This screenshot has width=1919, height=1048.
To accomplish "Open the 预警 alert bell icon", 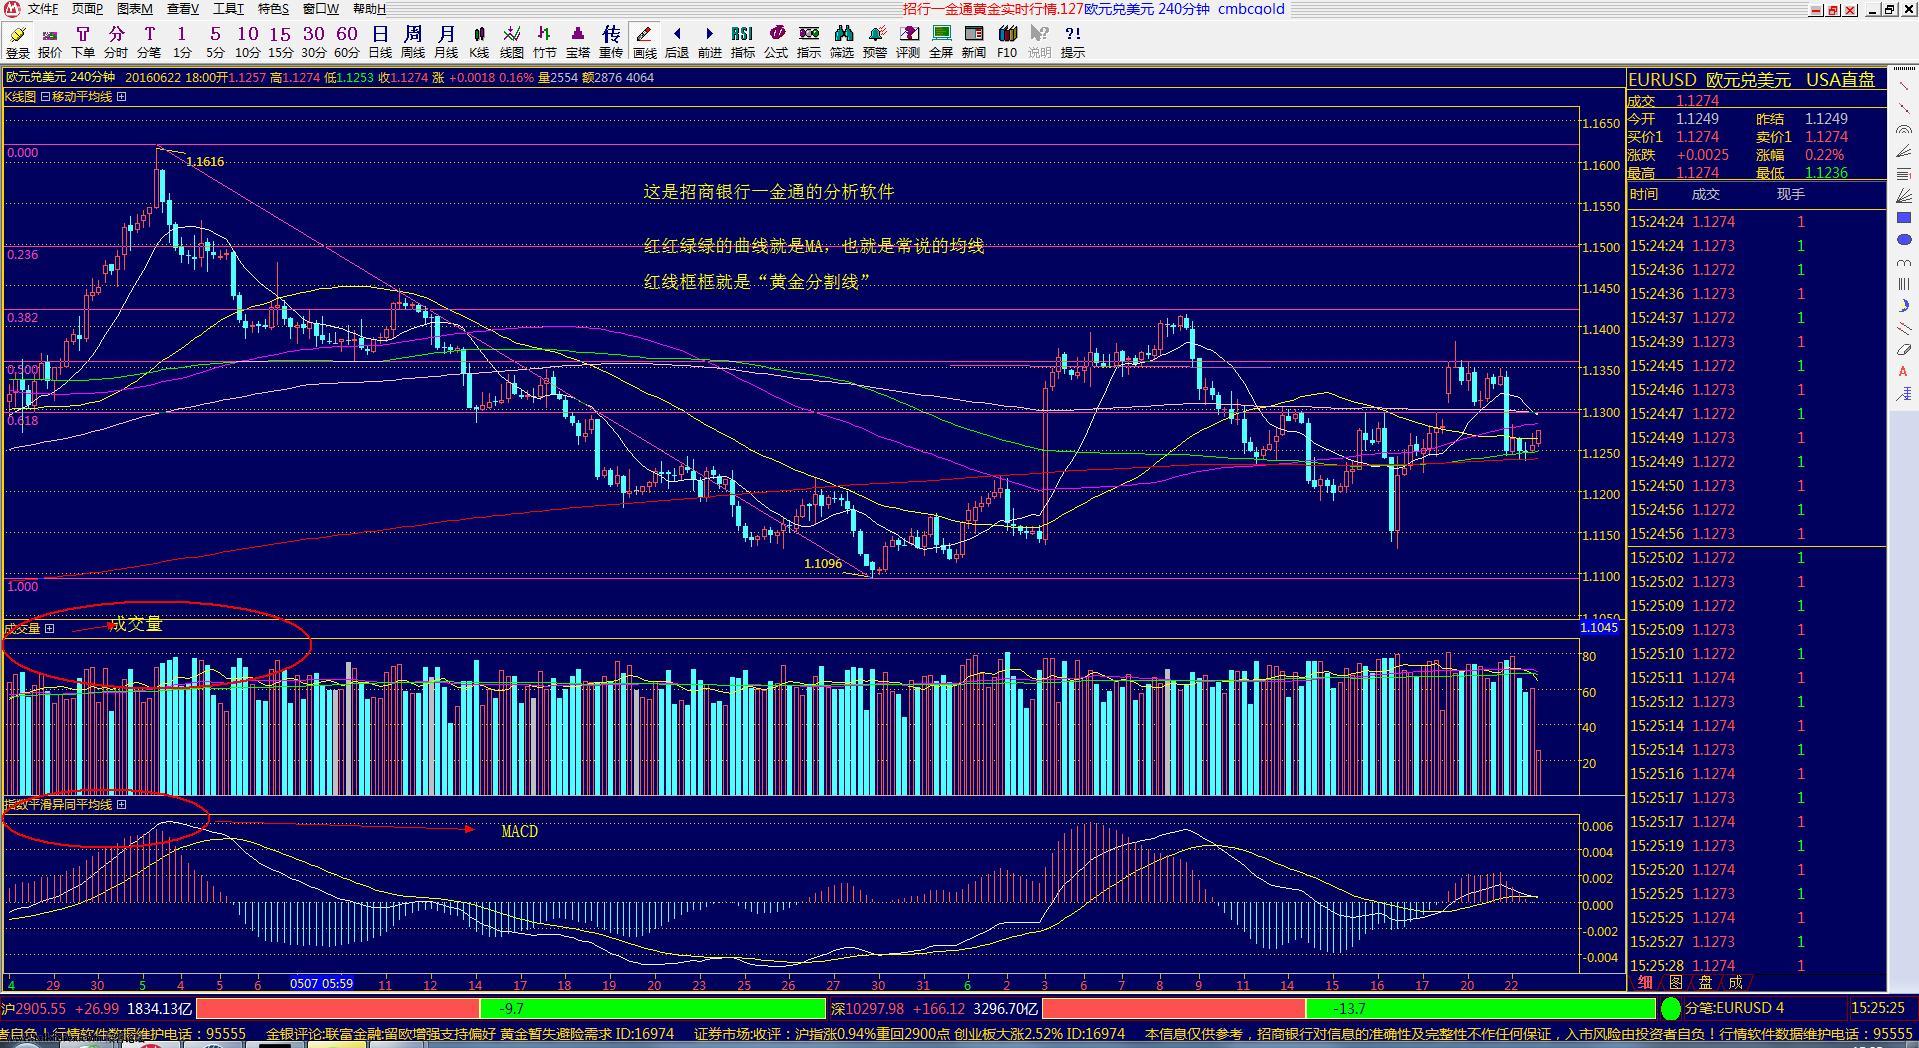I will point(875,42).
